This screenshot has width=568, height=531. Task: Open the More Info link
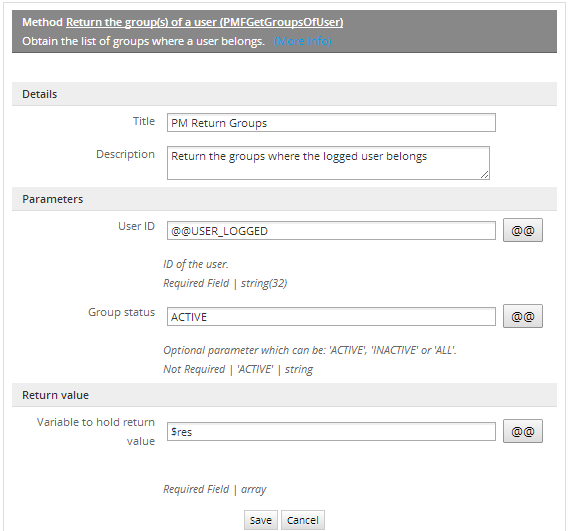pos(302,41)
